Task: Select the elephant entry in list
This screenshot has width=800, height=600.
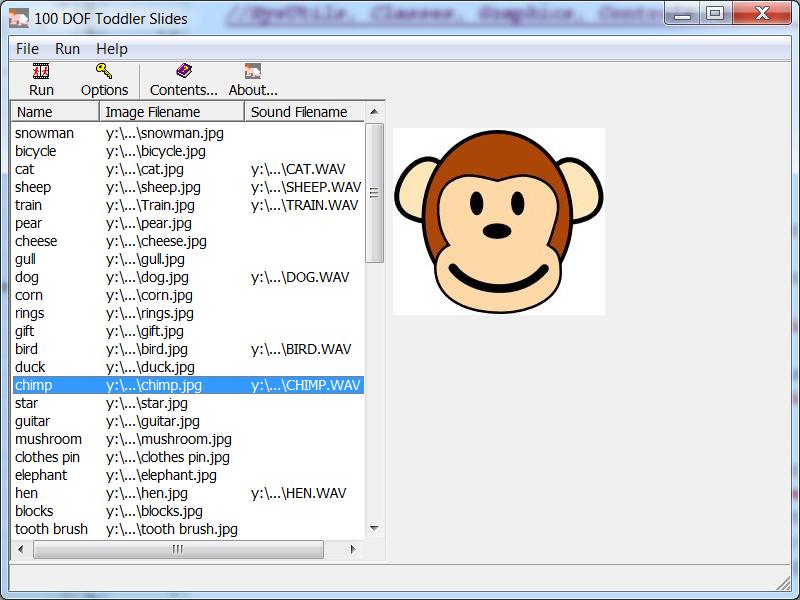Action: click(41, 475)
